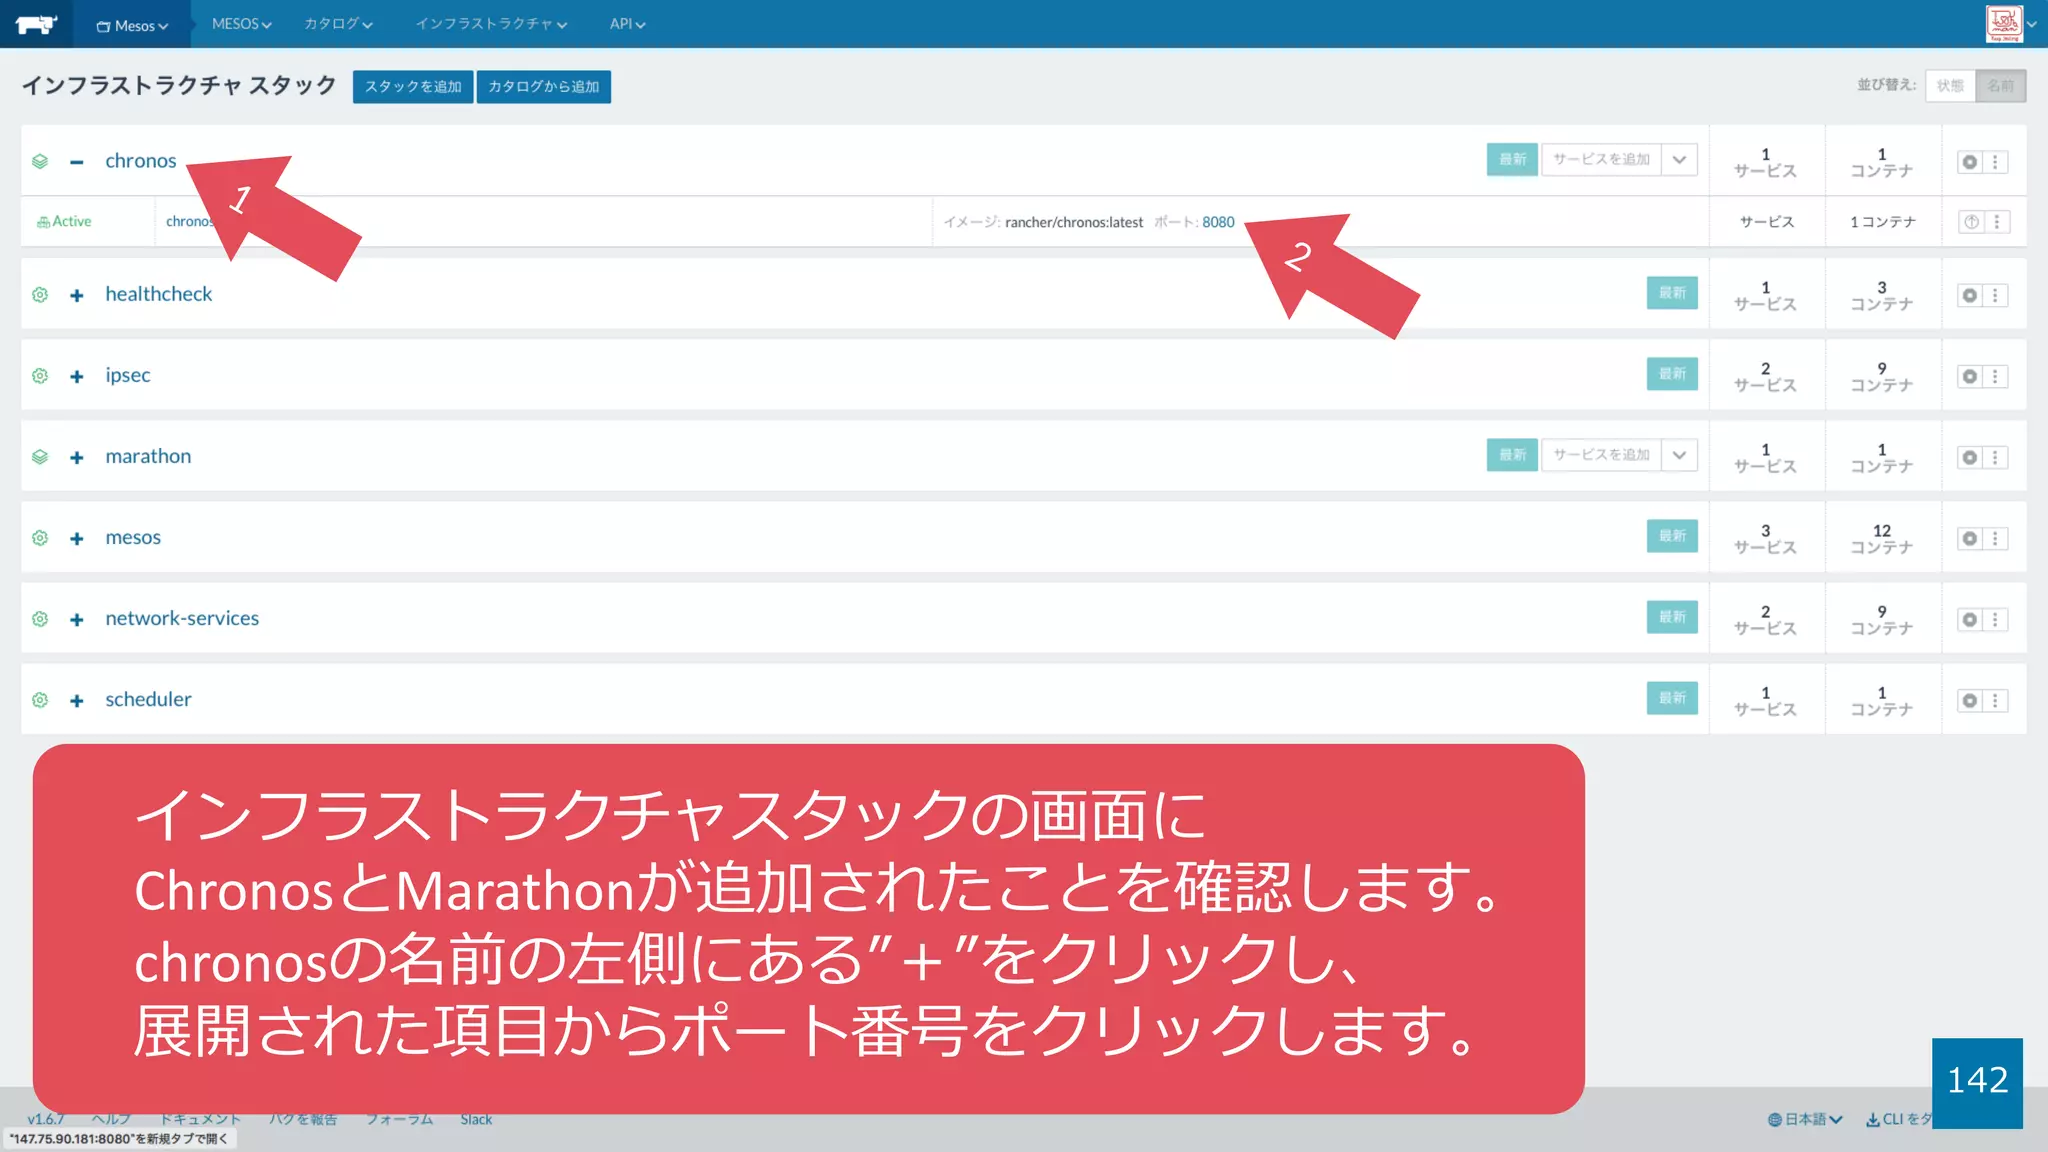This screenshot has width=2048, height=1152.
Task: Open the chronos サービスを追加 dropdown arrow
Action: (1679, 160)
